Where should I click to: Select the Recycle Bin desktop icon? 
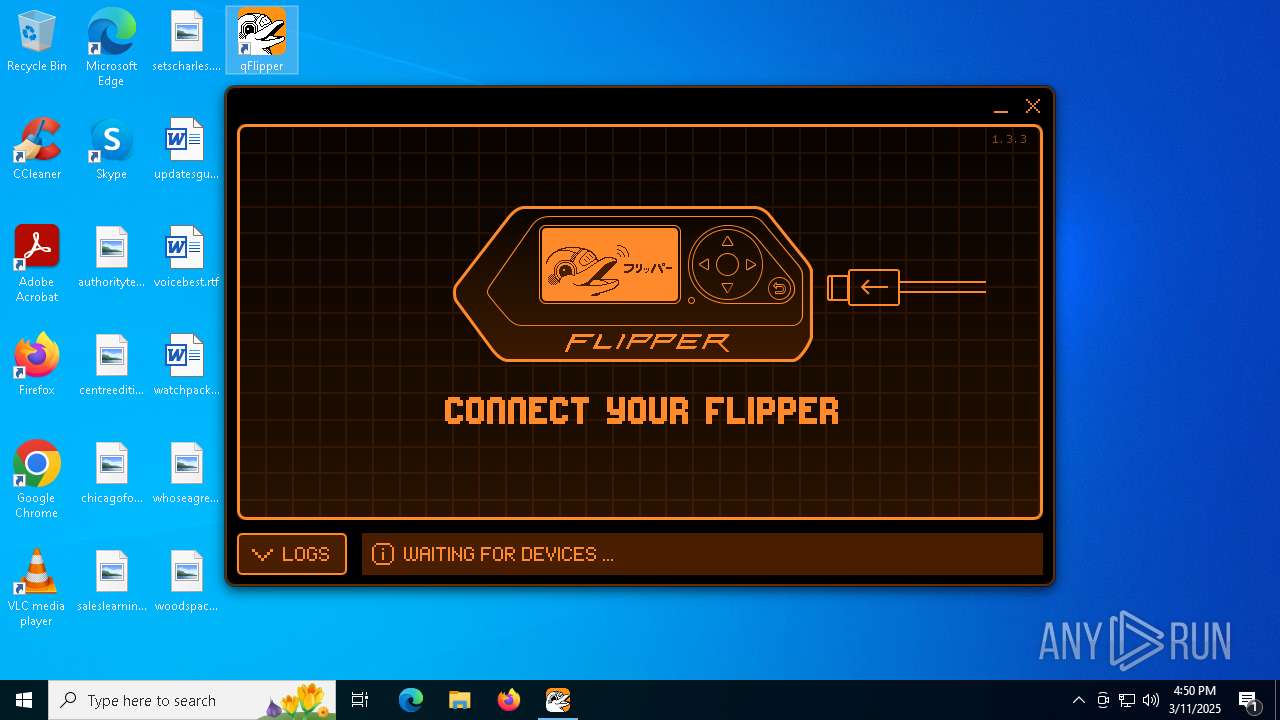pyautogui.click(x=37, y=41)
